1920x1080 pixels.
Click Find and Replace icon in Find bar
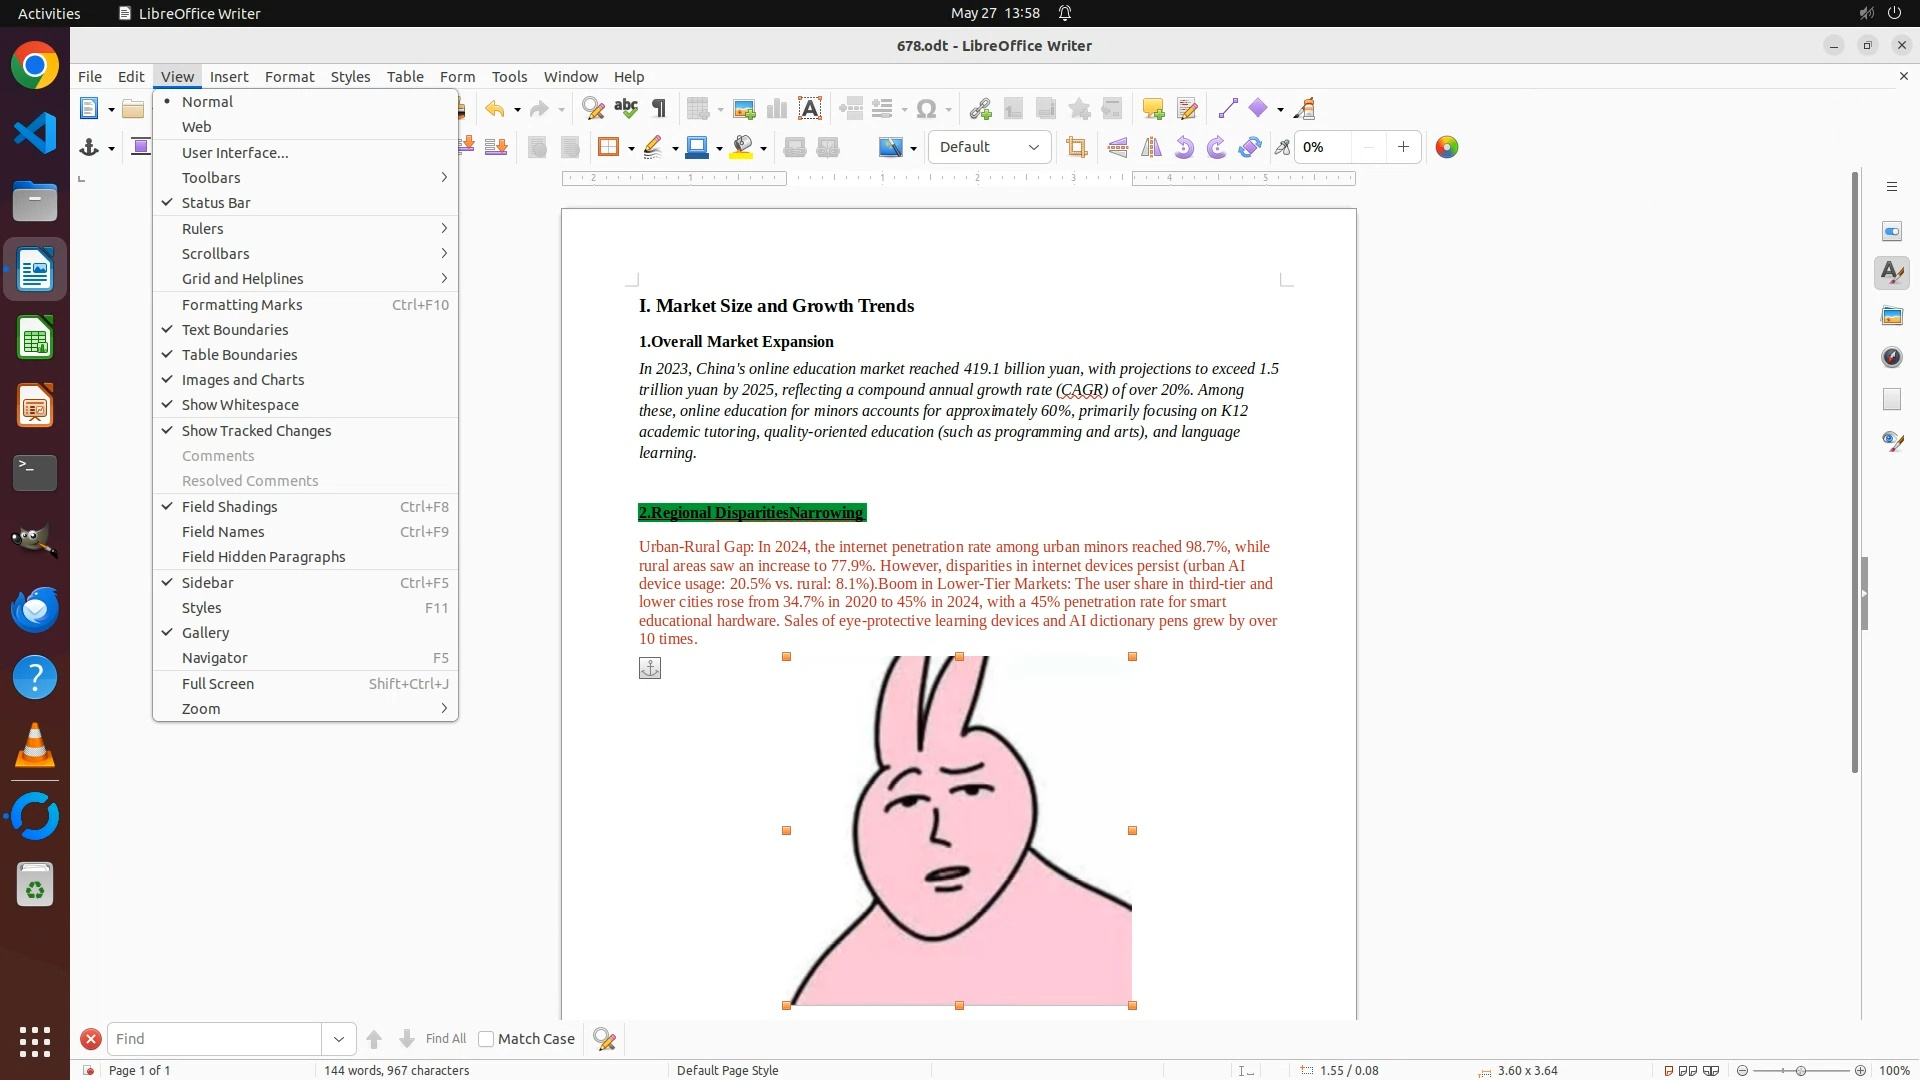point(604,1040)
